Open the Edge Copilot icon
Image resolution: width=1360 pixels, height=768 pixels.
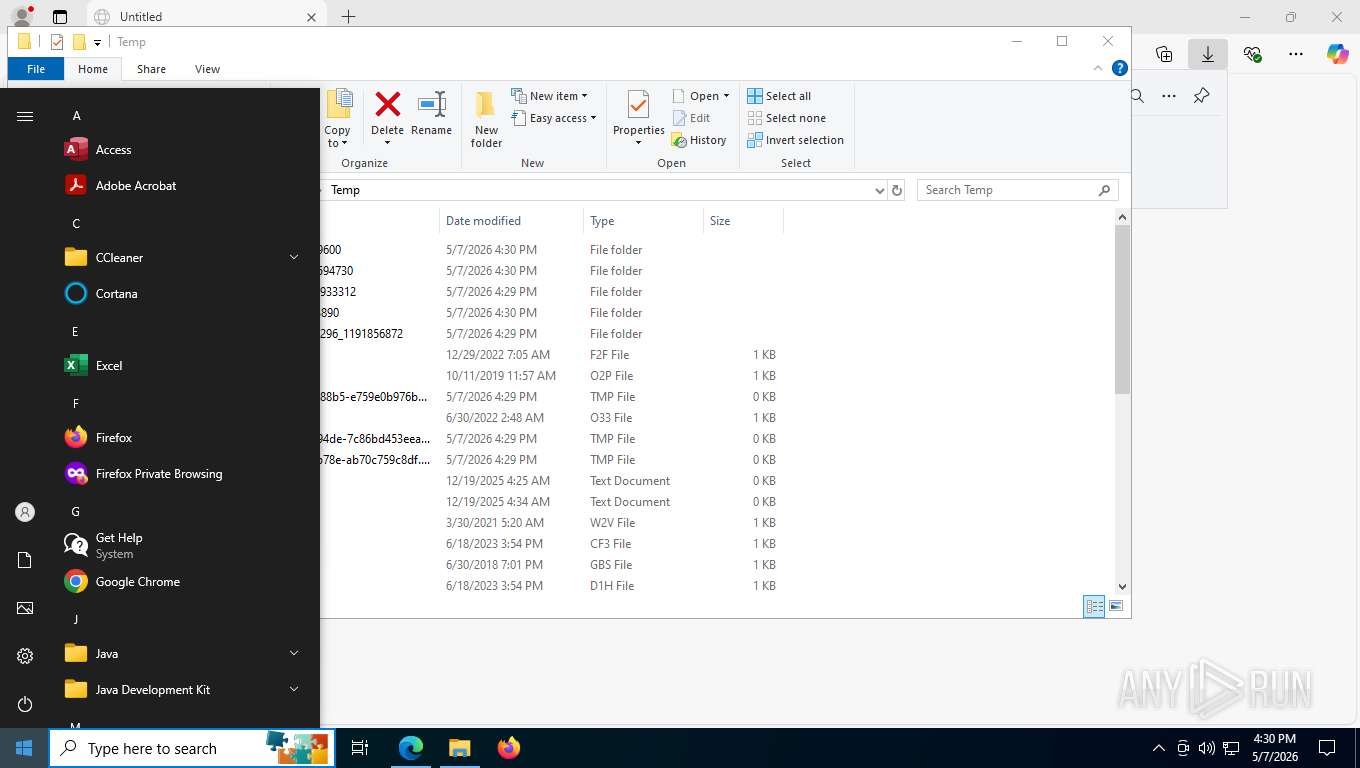tap(1338, 54)
